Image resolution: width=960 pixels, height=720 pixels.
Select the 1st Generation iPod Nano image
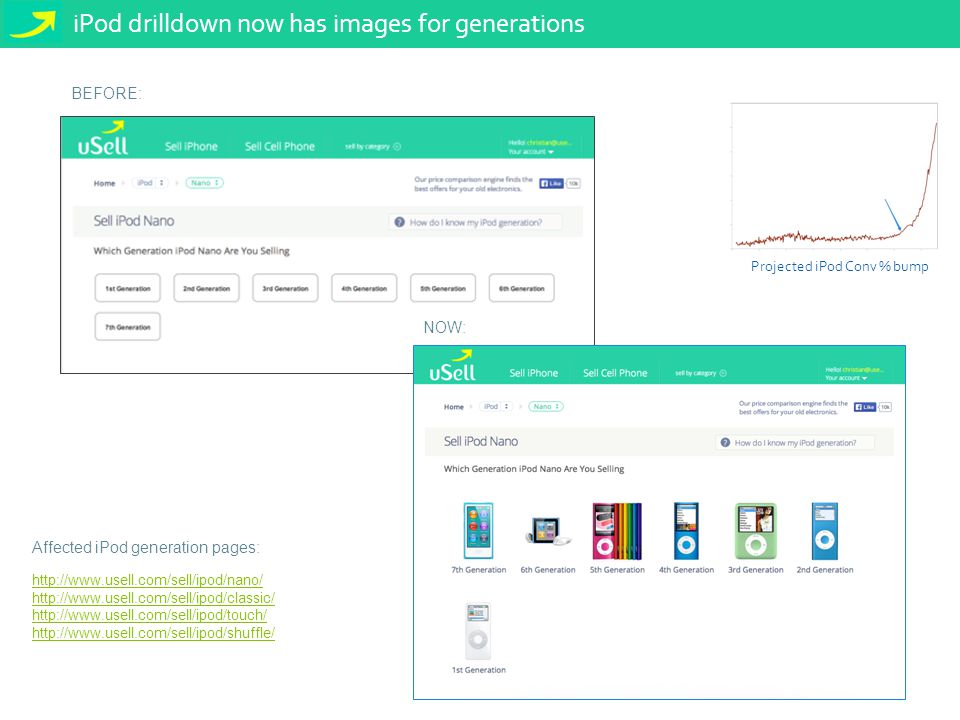tap(478, 631)
